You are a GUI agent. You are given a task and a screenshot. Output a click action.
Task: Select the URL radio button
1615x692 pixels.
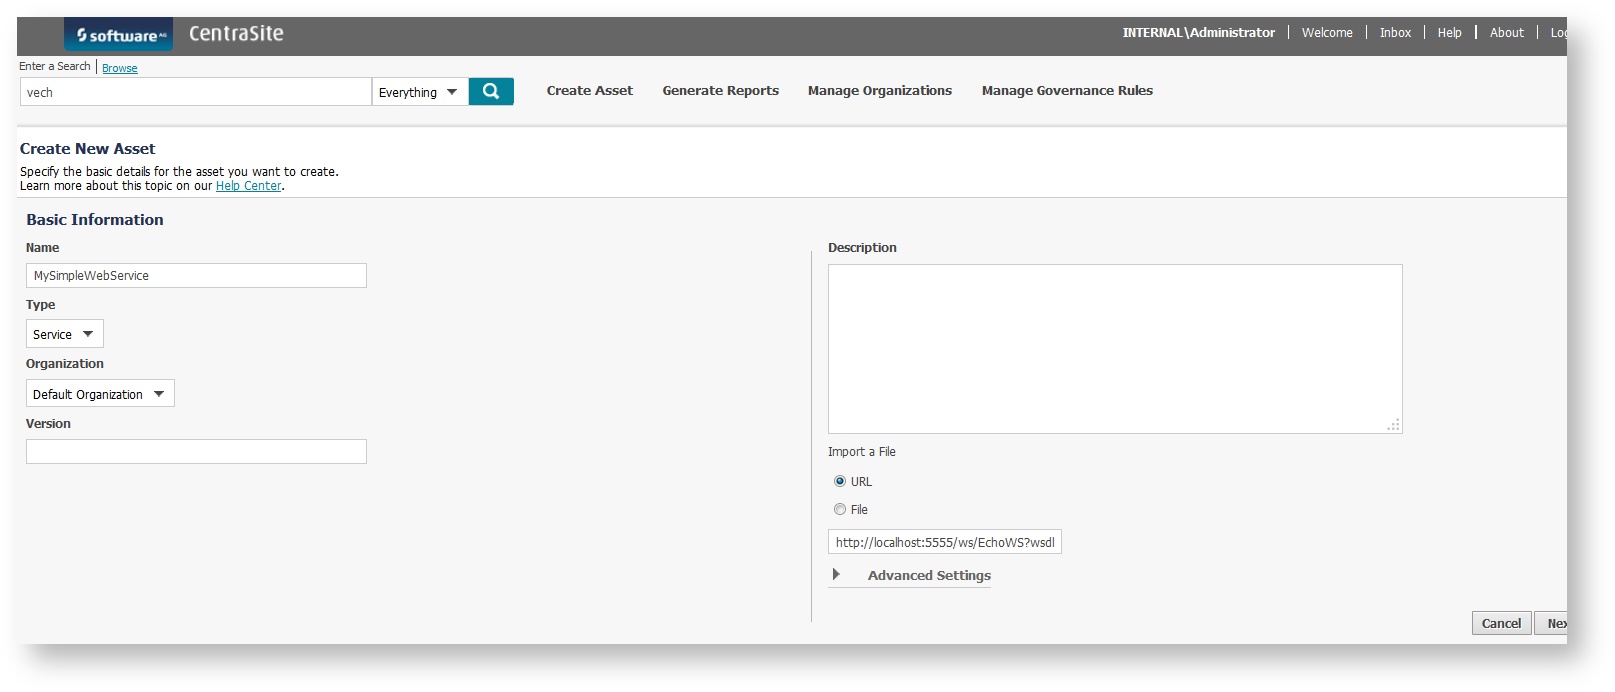(x=840, y=481)
